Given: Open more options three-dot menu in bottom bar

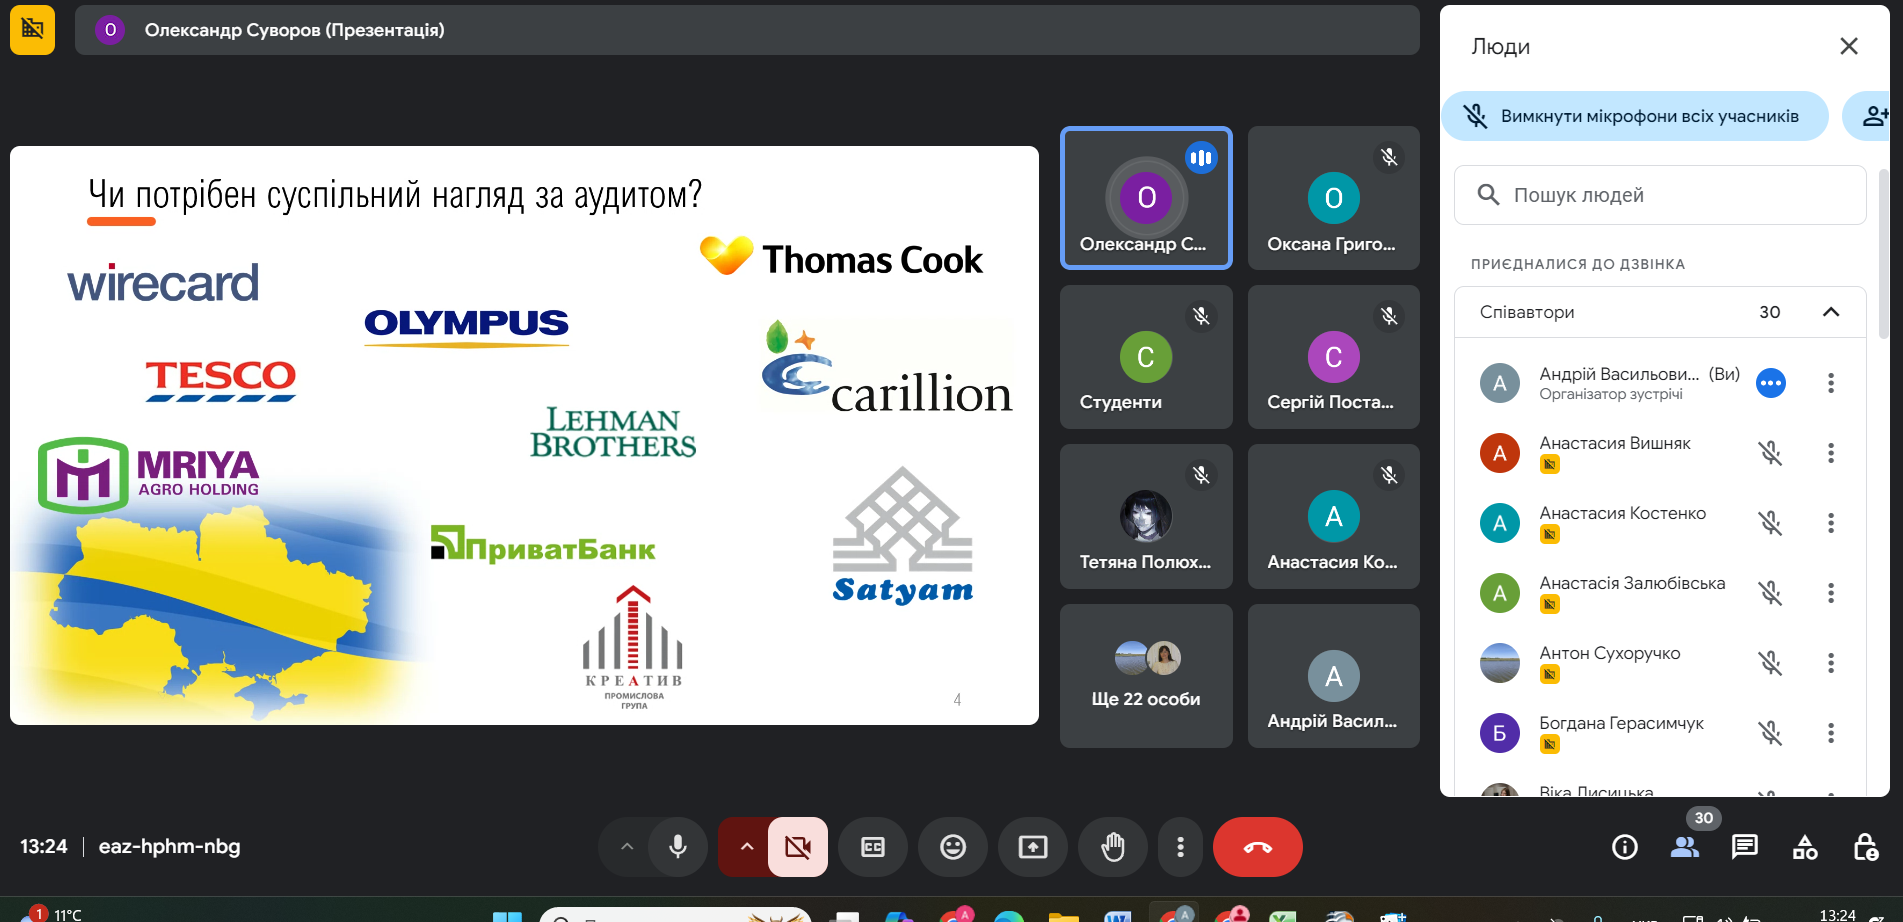Looking at the screenshot, I should (x=1181, y=847).
